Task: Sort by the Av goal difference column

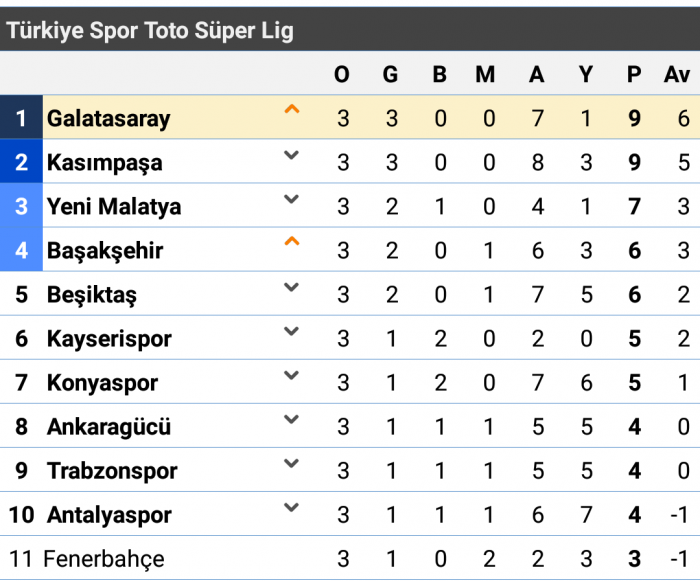Action: [677, 74]
